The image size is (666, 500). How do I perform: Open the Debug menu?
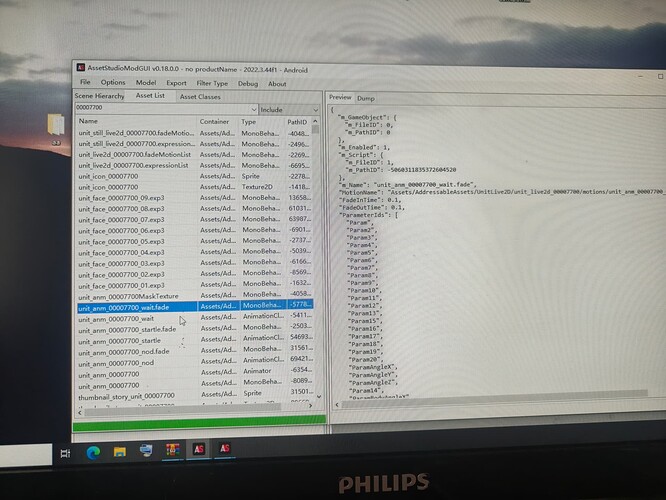(248, 84)
